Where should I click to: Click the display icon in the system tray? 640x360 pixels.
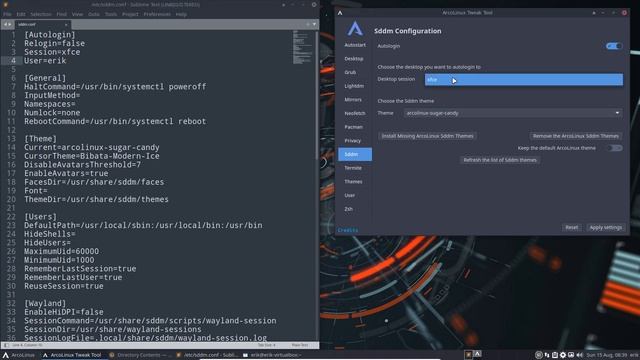[x=571, y=355]
